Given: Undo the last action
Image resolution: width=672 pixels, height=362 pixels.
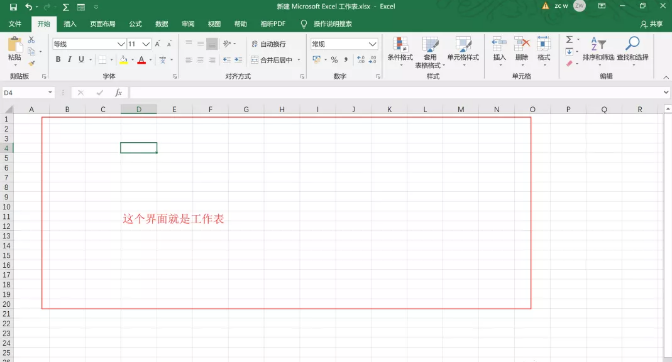Looking at the screenshot, I should 28,7.
